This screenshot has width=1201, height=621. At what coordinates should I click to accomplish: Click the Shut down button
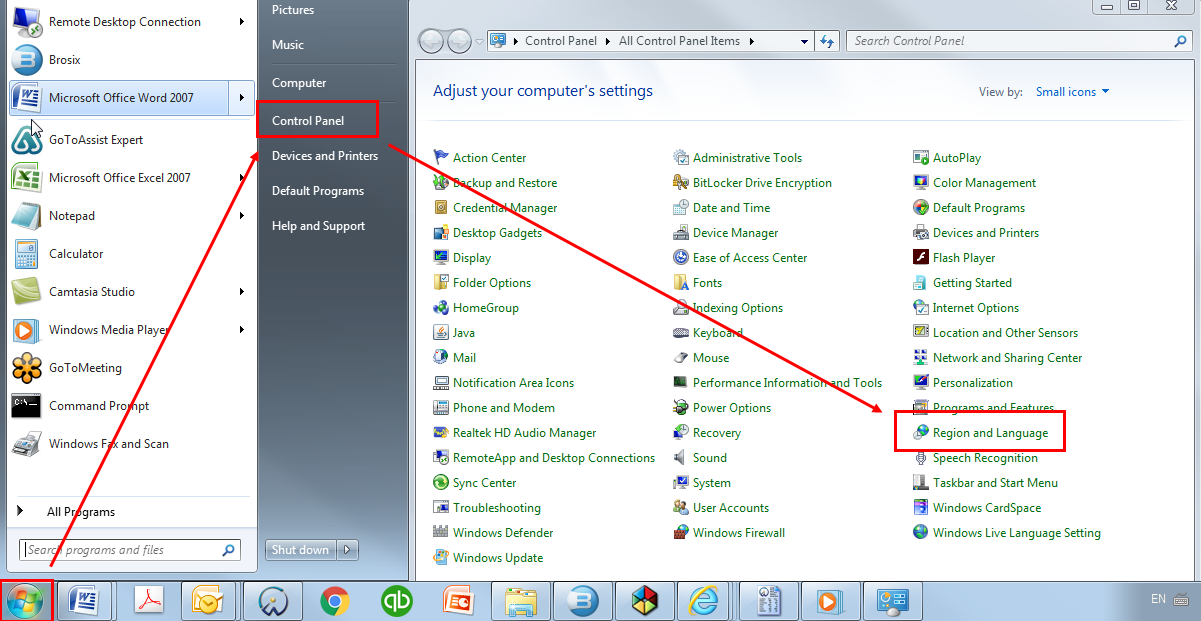click(x=301, y=550)
